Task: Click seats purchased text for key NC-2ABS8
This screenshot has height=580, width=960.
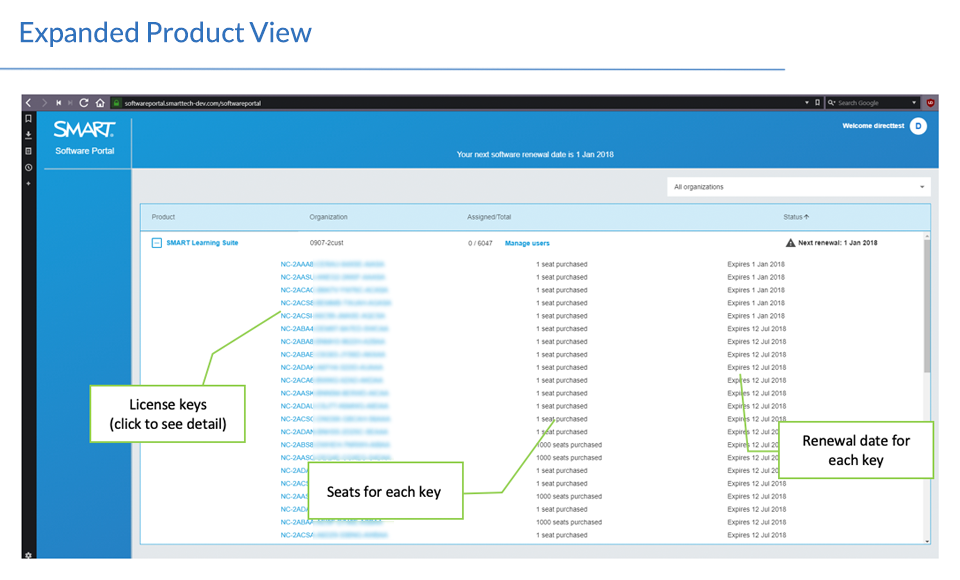Action: tap(569, 445)
